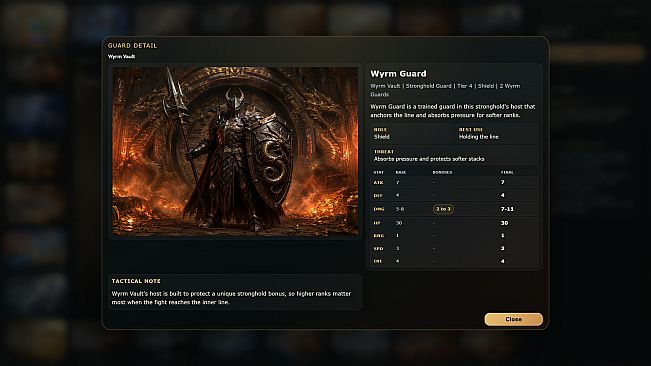Click the HP stat row label

click(377, 223)
